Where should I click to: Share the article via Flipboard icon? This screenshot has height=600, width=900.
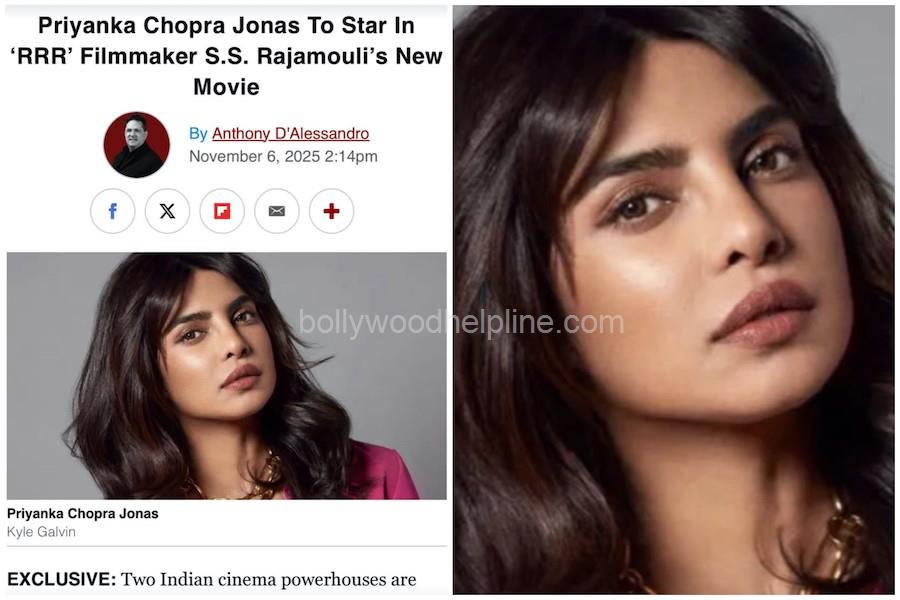pos(222,211)
